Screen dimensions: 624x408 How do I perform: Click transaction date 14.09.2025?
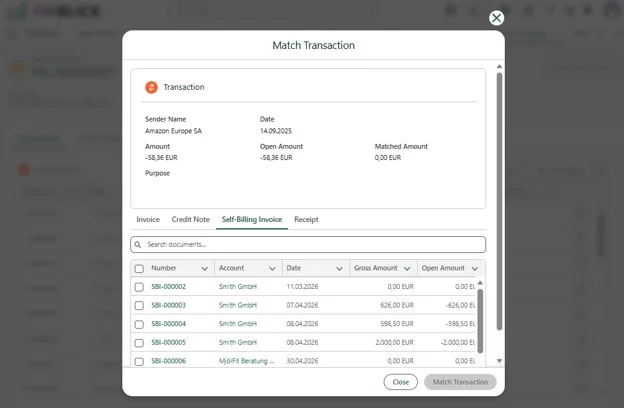click(275, 131)
